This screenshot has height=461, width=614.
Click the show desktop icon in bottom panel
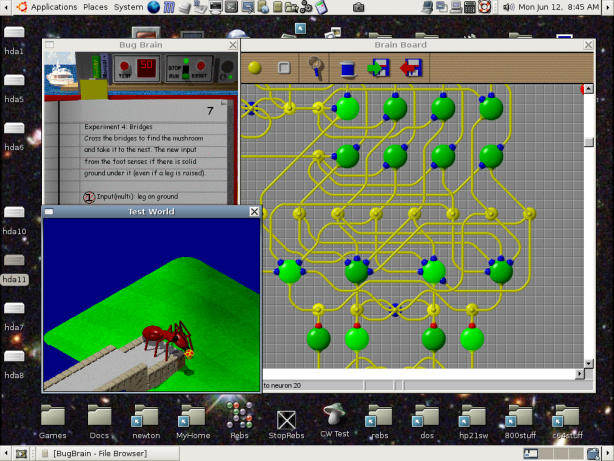(22, 454)
